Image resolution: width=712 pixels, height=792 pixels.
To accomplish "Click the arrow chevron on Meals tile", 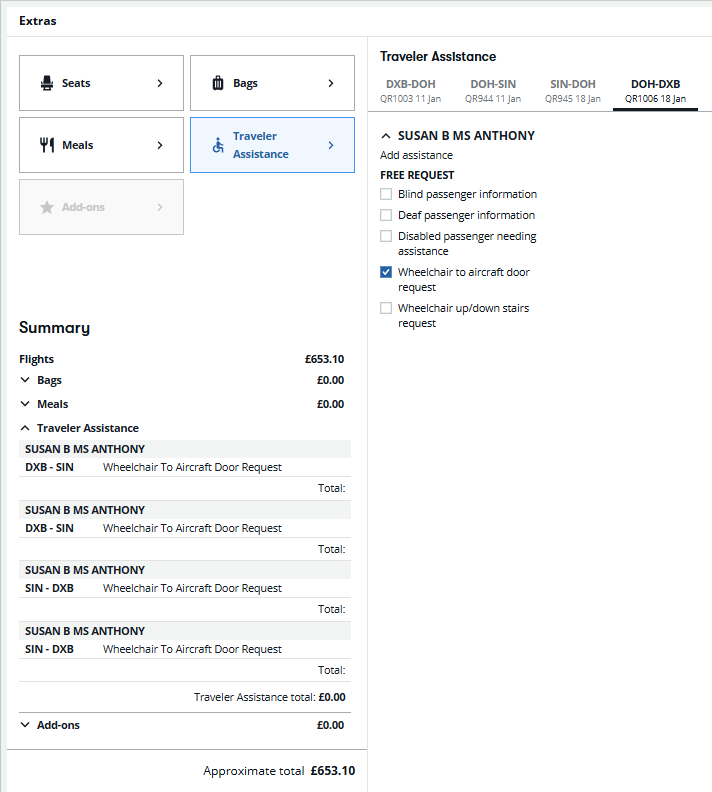I will (x=160, y=145).
